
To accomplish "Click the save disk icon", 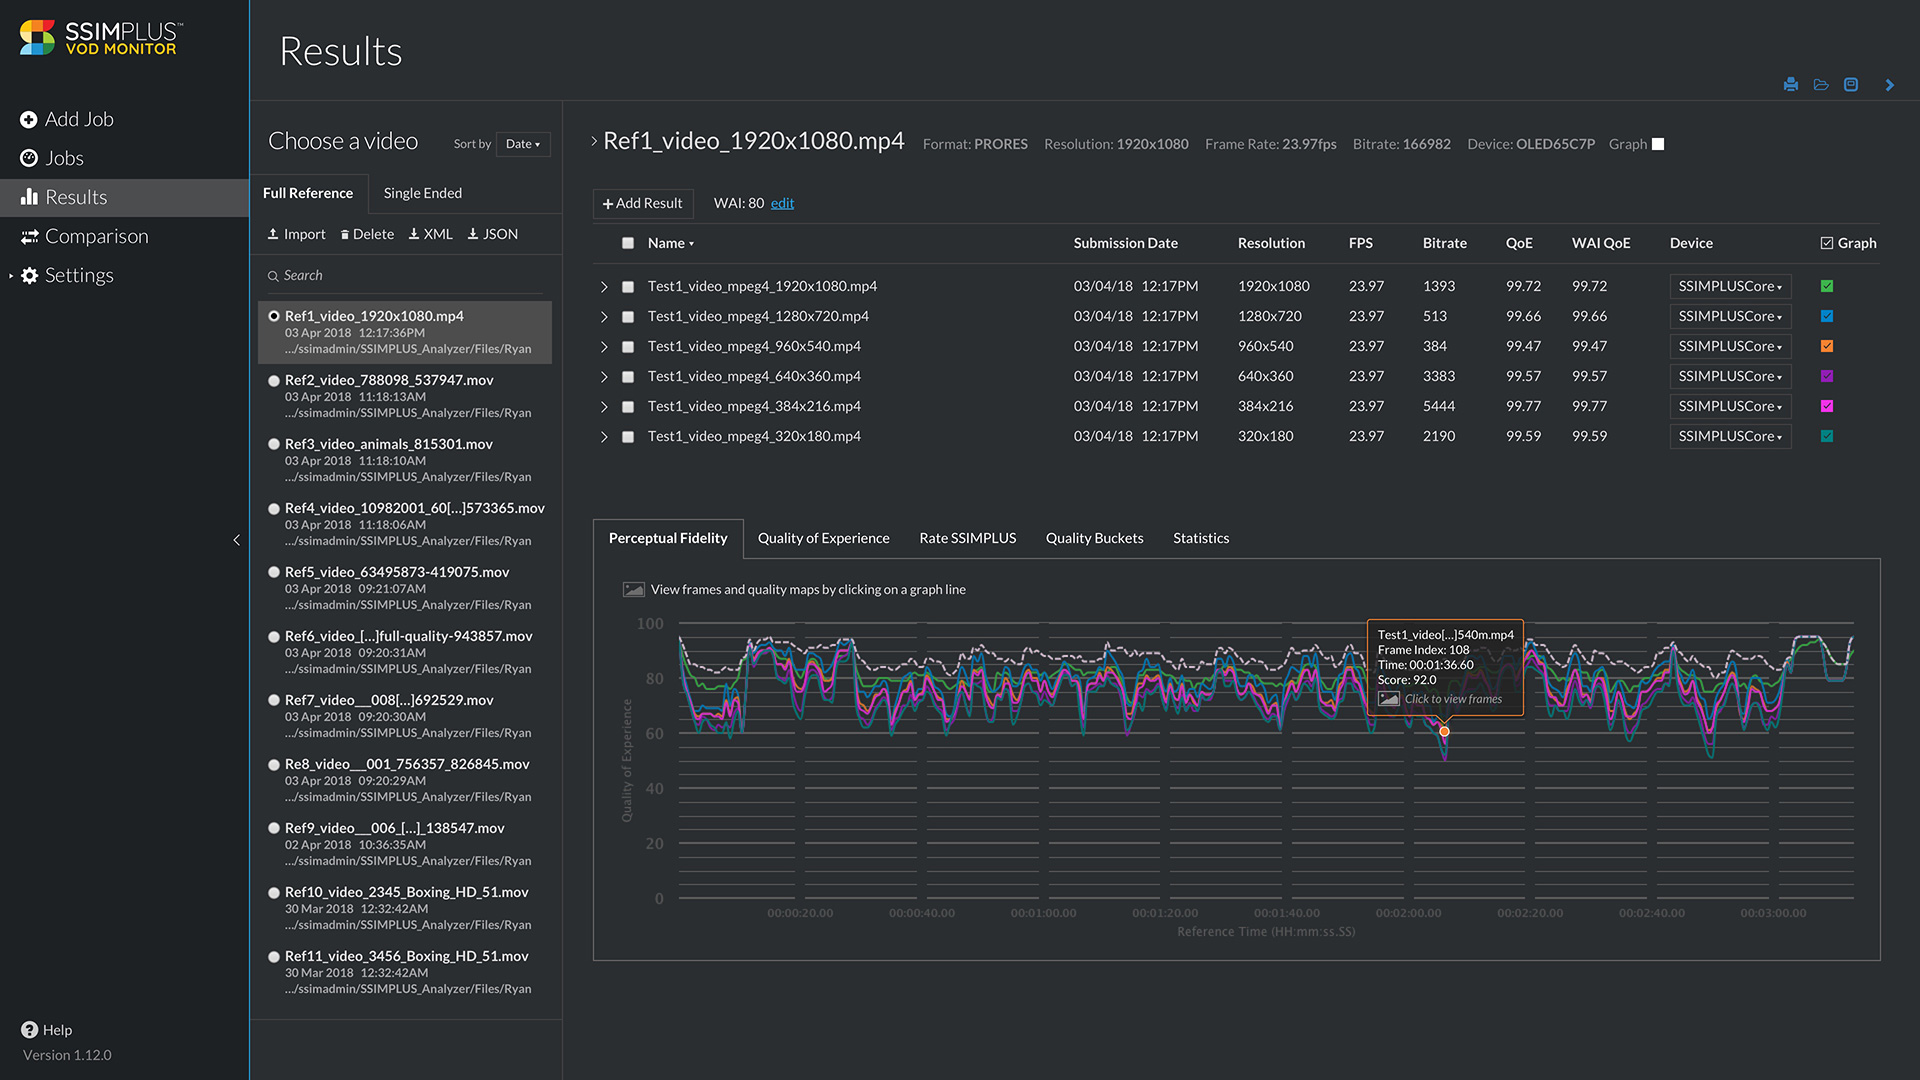I will (1851, 85).
